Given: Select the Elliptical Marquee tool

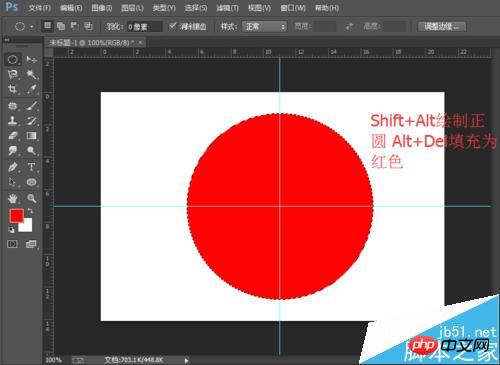Looking at the screenshot, I should (x=13, y=60).
